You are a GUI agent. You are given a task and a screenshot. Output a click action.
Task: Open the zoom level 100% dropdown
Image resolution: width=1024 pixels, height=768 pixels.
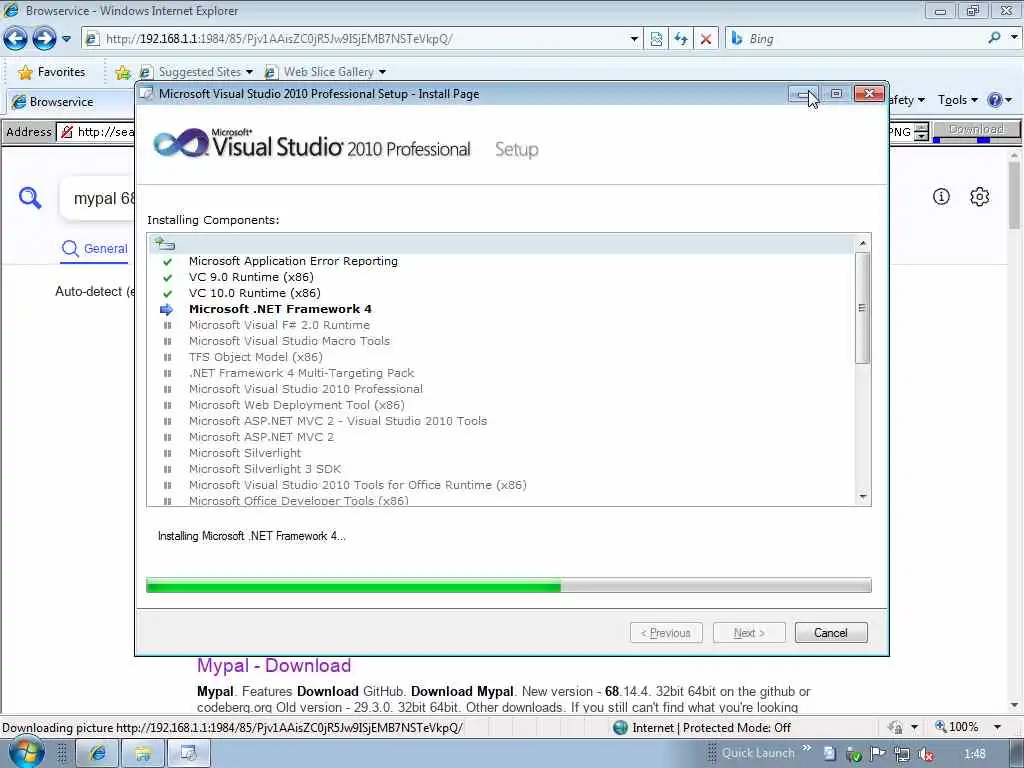click(x=997, y=727)
